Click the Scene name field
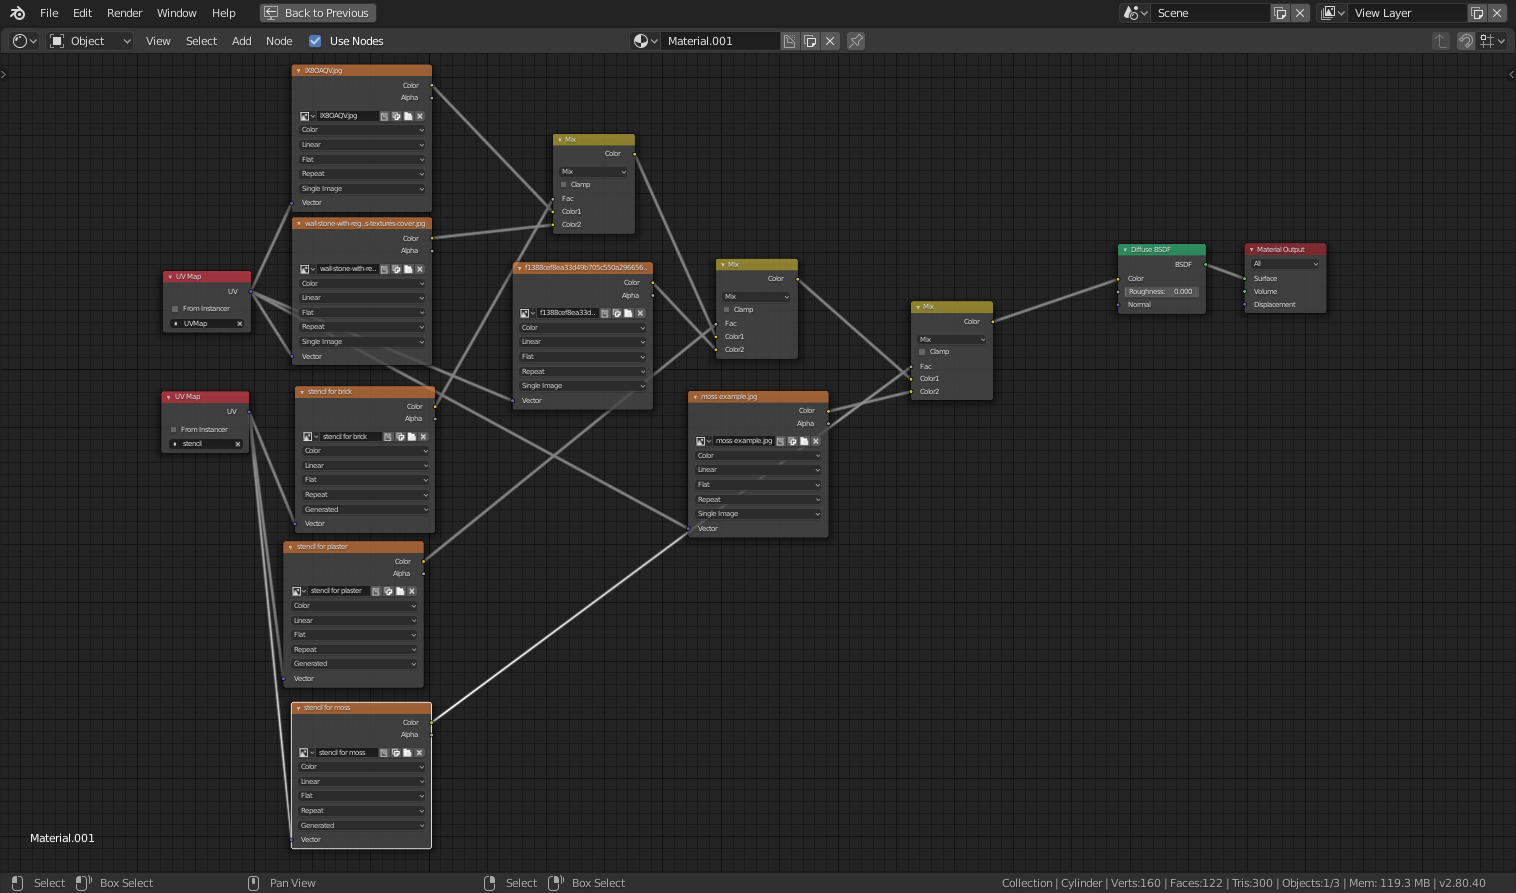 [1210, 13]
